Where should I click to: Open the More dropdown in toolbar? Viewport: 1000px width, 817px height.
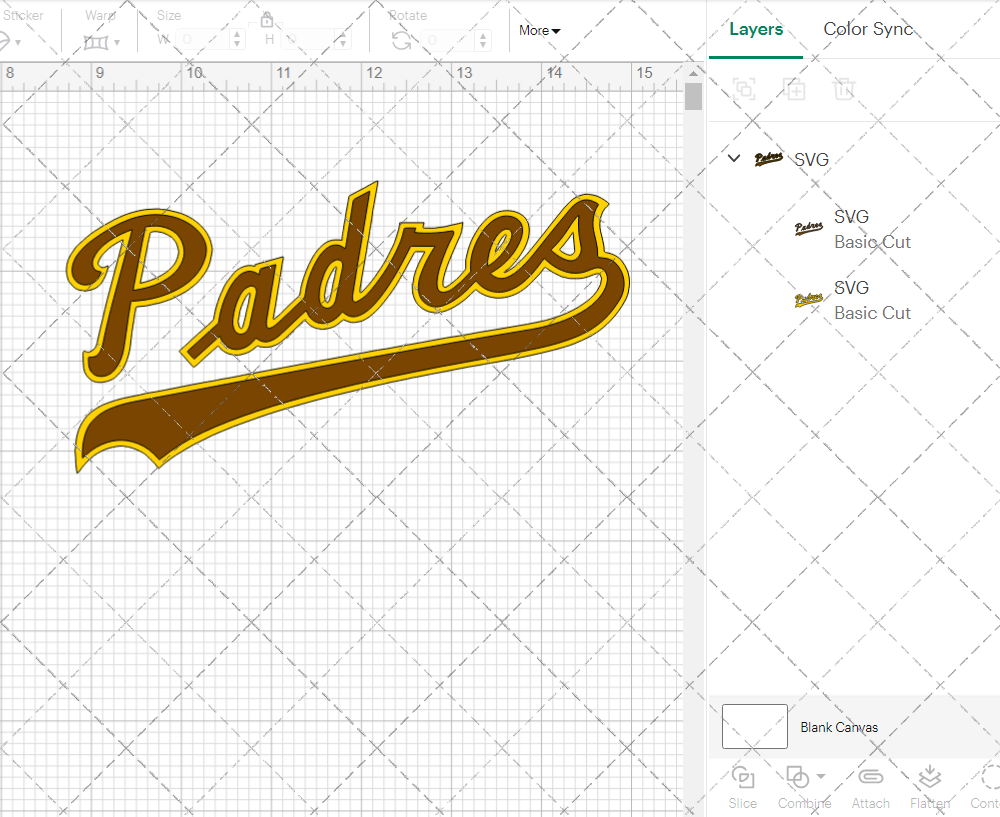tap(539, 31)
